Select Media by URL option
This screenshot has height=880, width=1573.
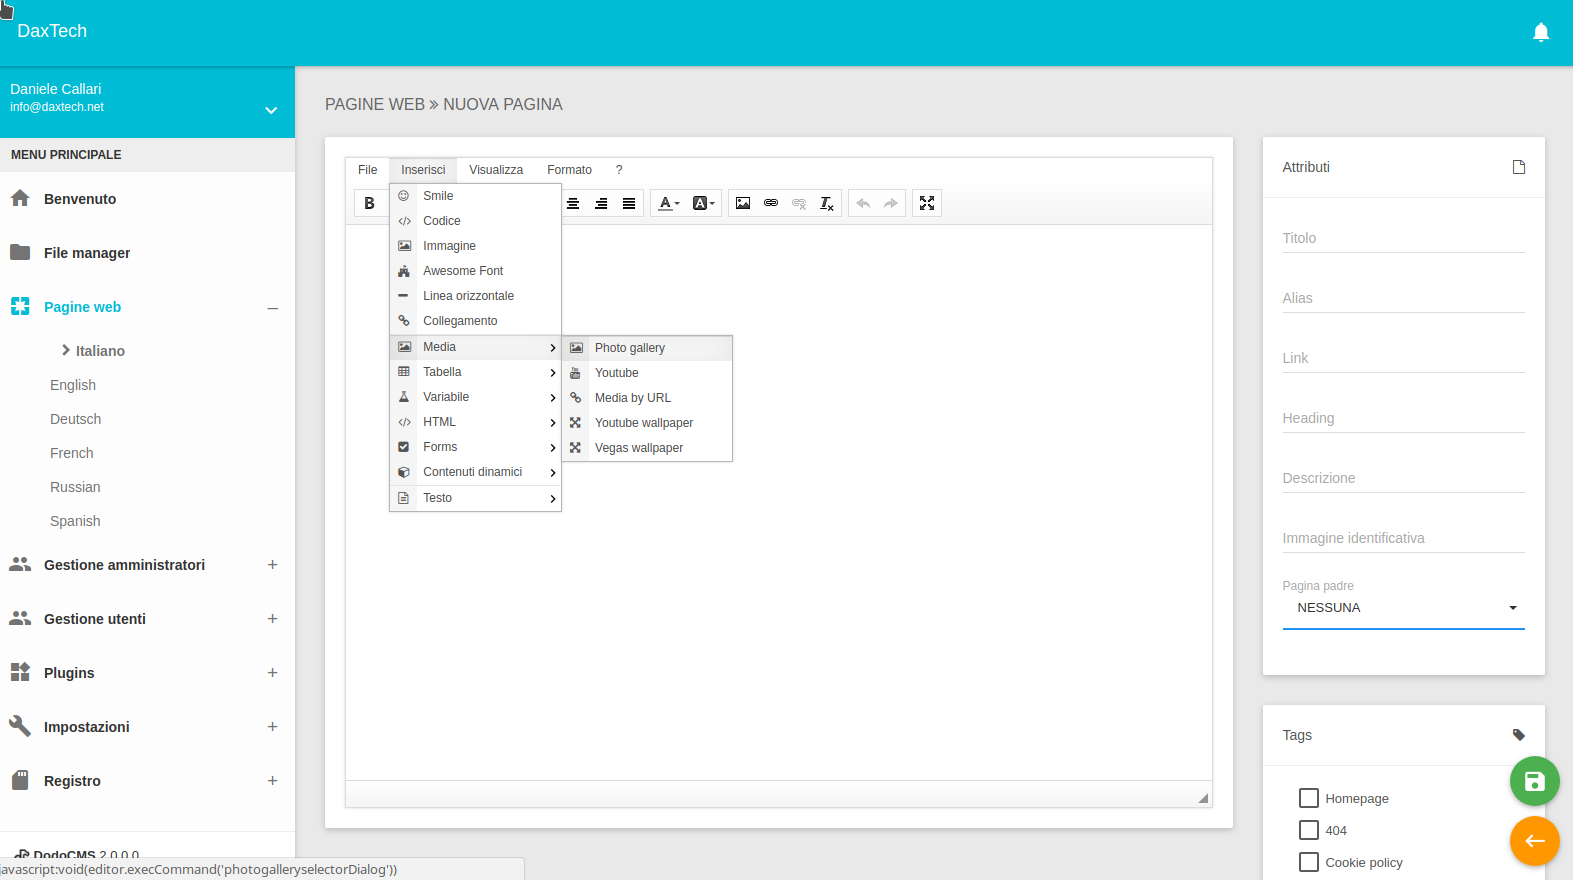pyautogui.click(x=647, y=398)
